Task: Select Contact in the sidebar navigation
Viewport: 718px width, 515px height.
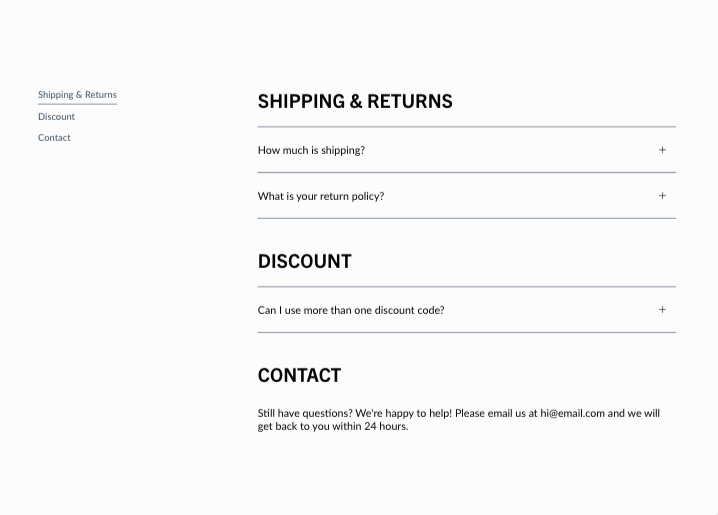Action: pos(54,138)
